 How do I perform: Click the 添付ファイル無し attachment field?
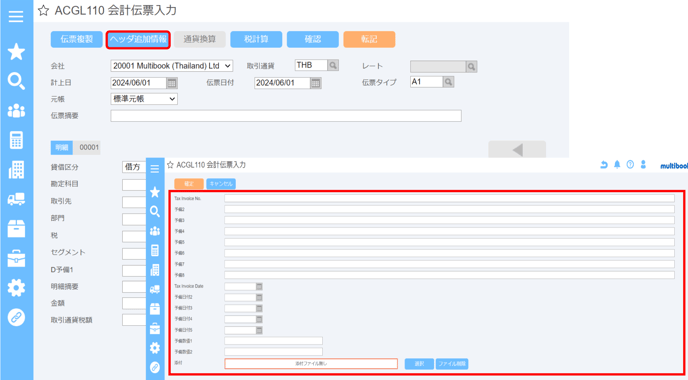click(x=311, y=364)
